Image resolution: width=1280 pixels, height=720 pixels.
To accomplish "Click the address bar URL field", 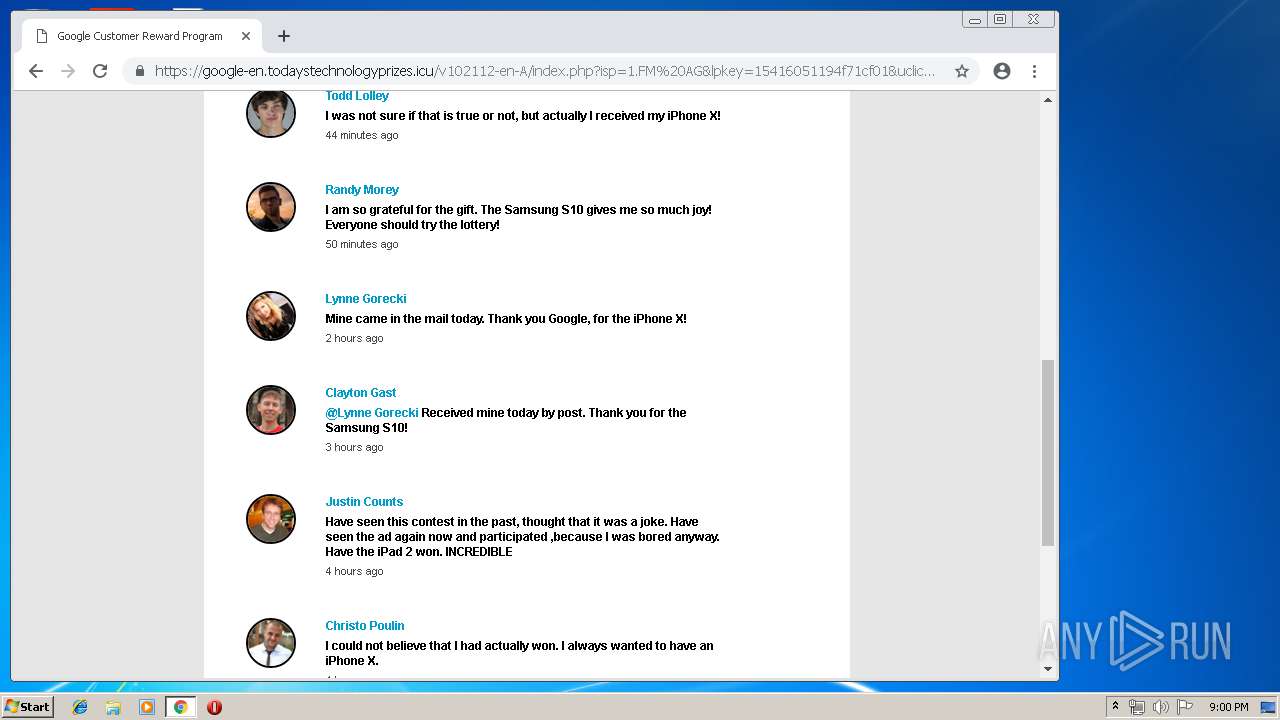I will (x=545, y=71).
